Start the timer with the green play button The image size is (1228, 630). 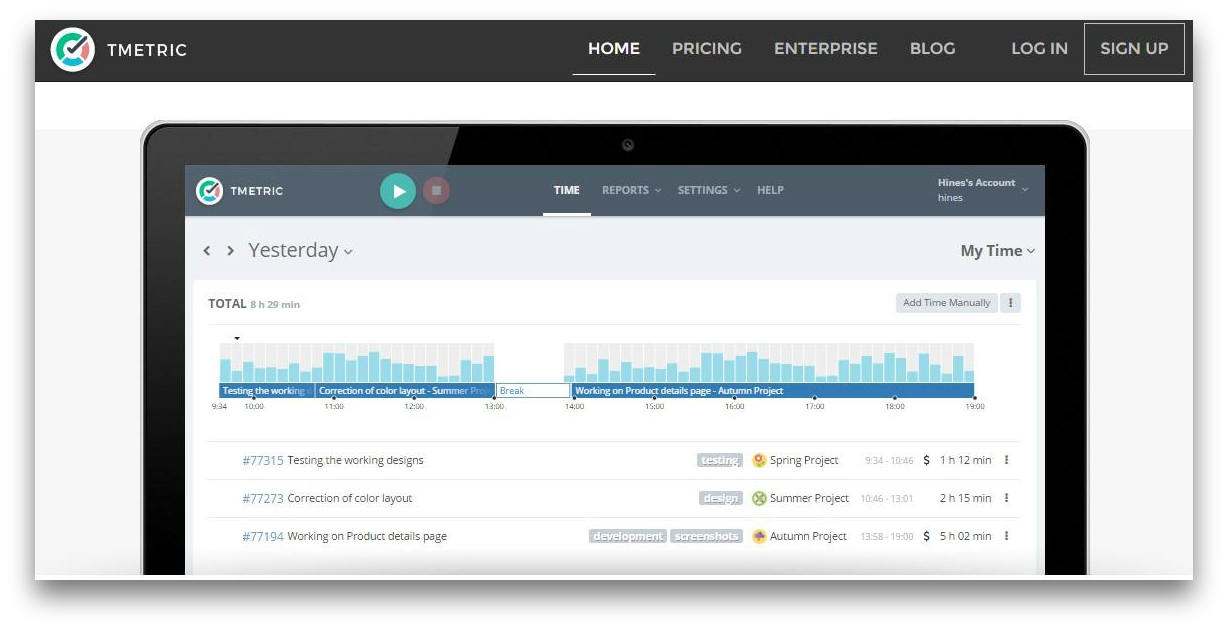398,190
